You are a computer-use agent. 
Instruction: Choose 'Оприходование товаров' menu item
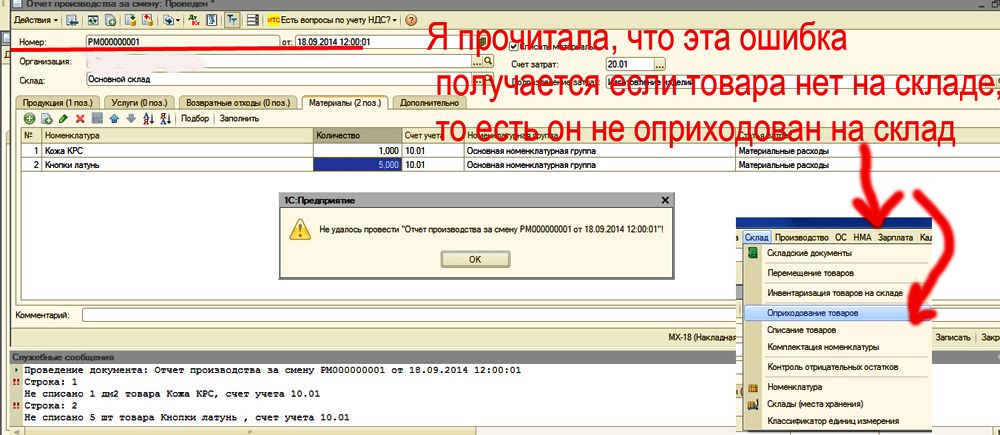(x=837, y=313)
